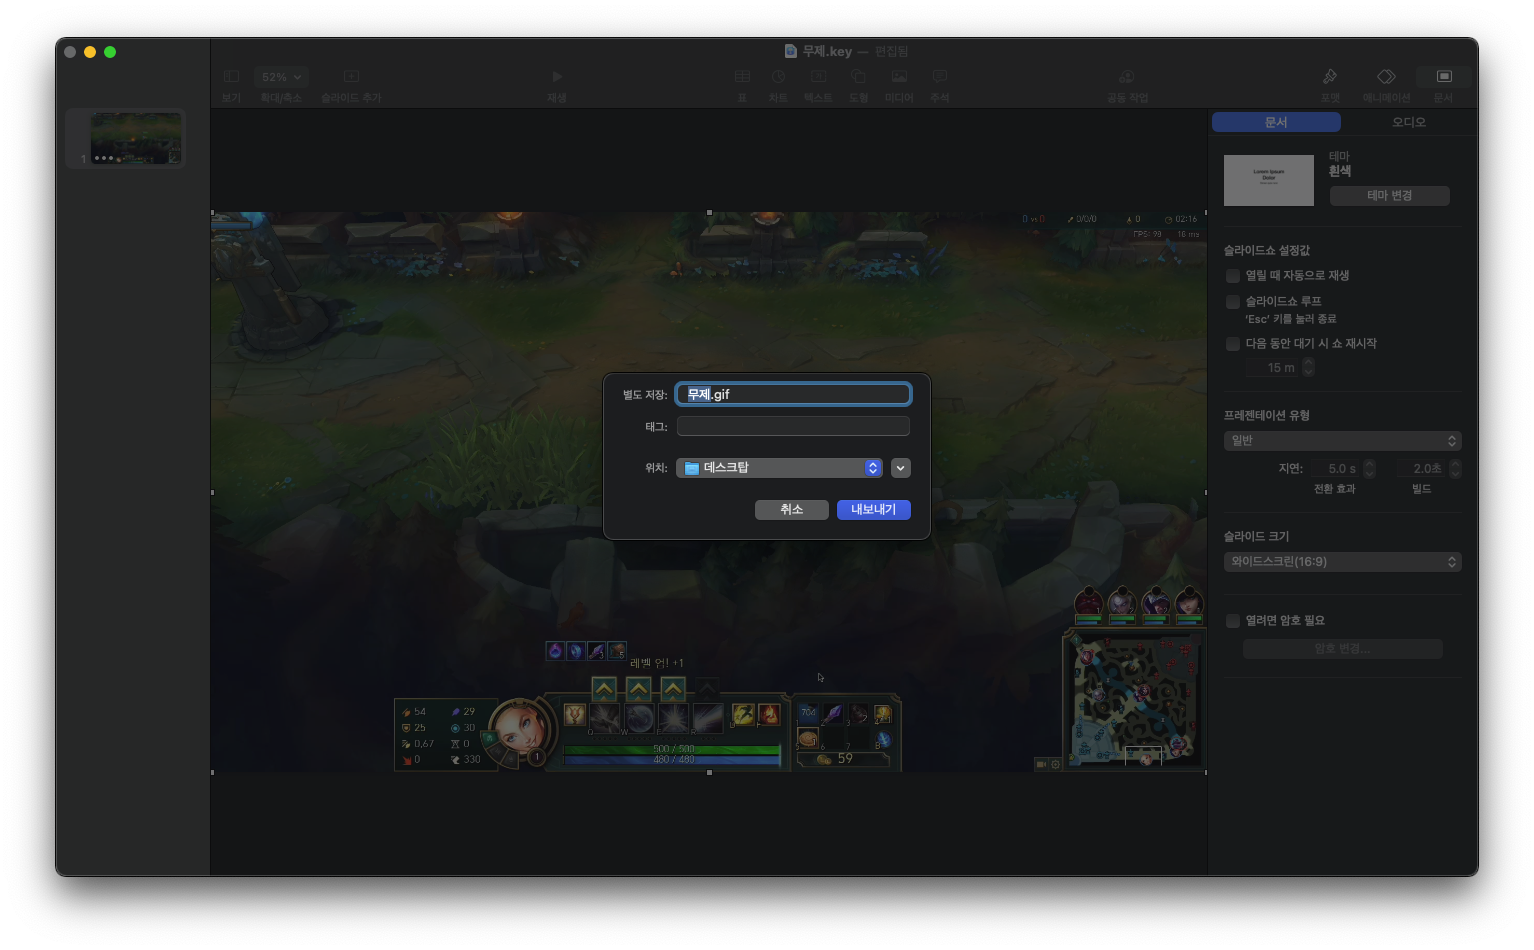Click 취소 to cancel the export
Viewport: 1534px width, 950px height.
point(791,510)
